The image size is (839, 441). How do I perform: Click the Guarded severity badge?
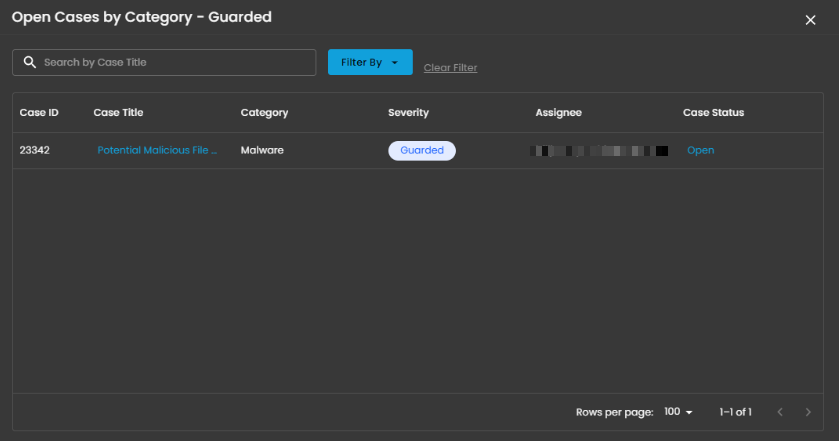pos(422,151)
